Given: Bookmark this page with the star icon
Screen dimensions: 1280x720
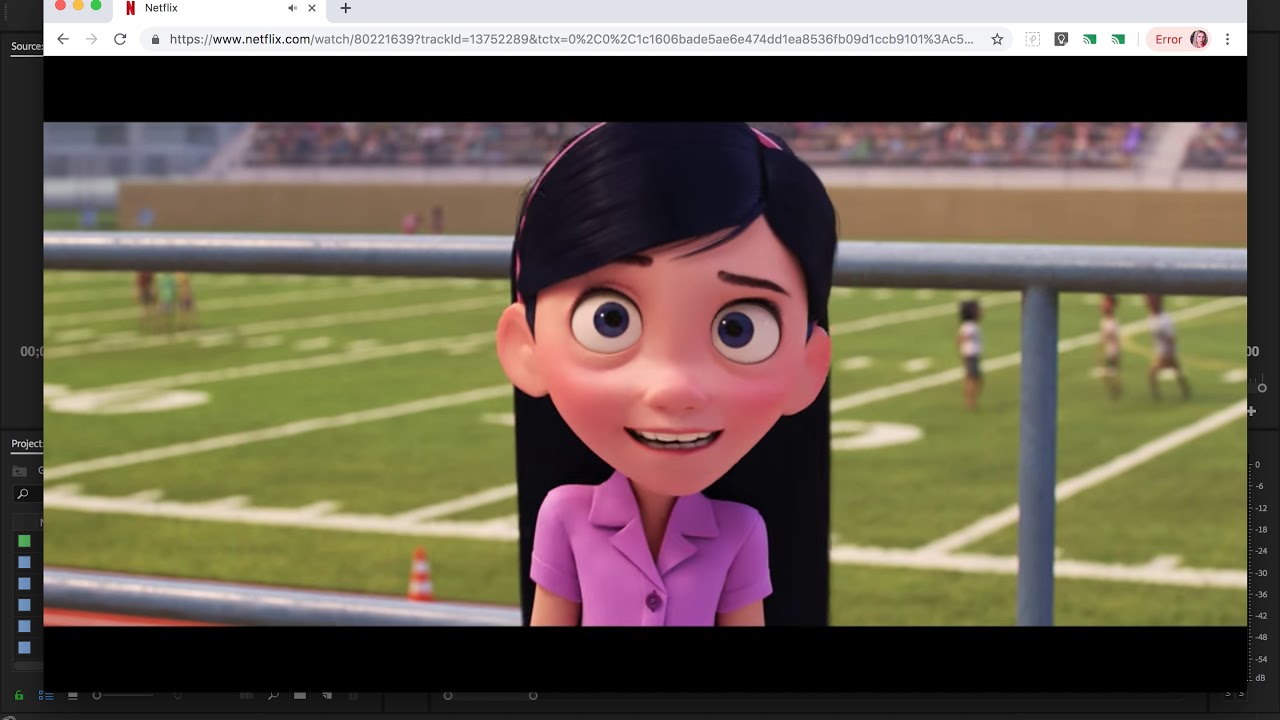Looking at the screenshot, I should coord(997,39).
